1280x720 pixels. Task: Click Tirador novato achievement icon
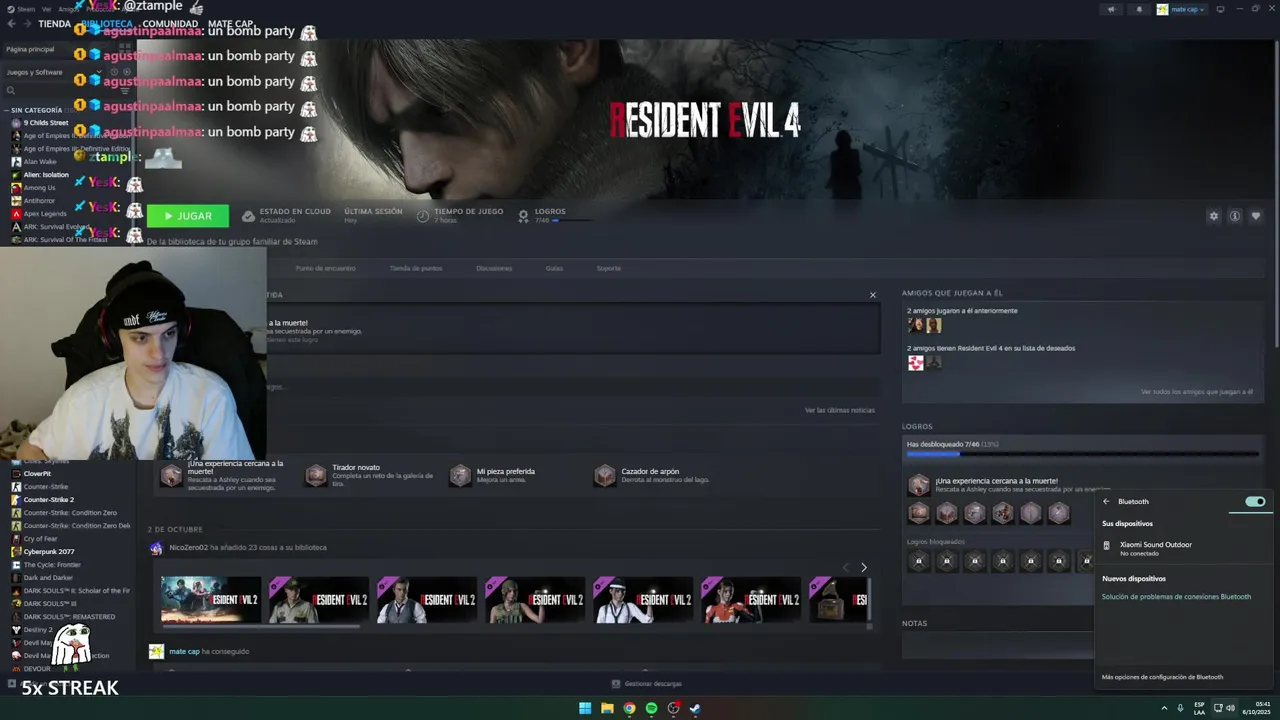click(316, 475)
